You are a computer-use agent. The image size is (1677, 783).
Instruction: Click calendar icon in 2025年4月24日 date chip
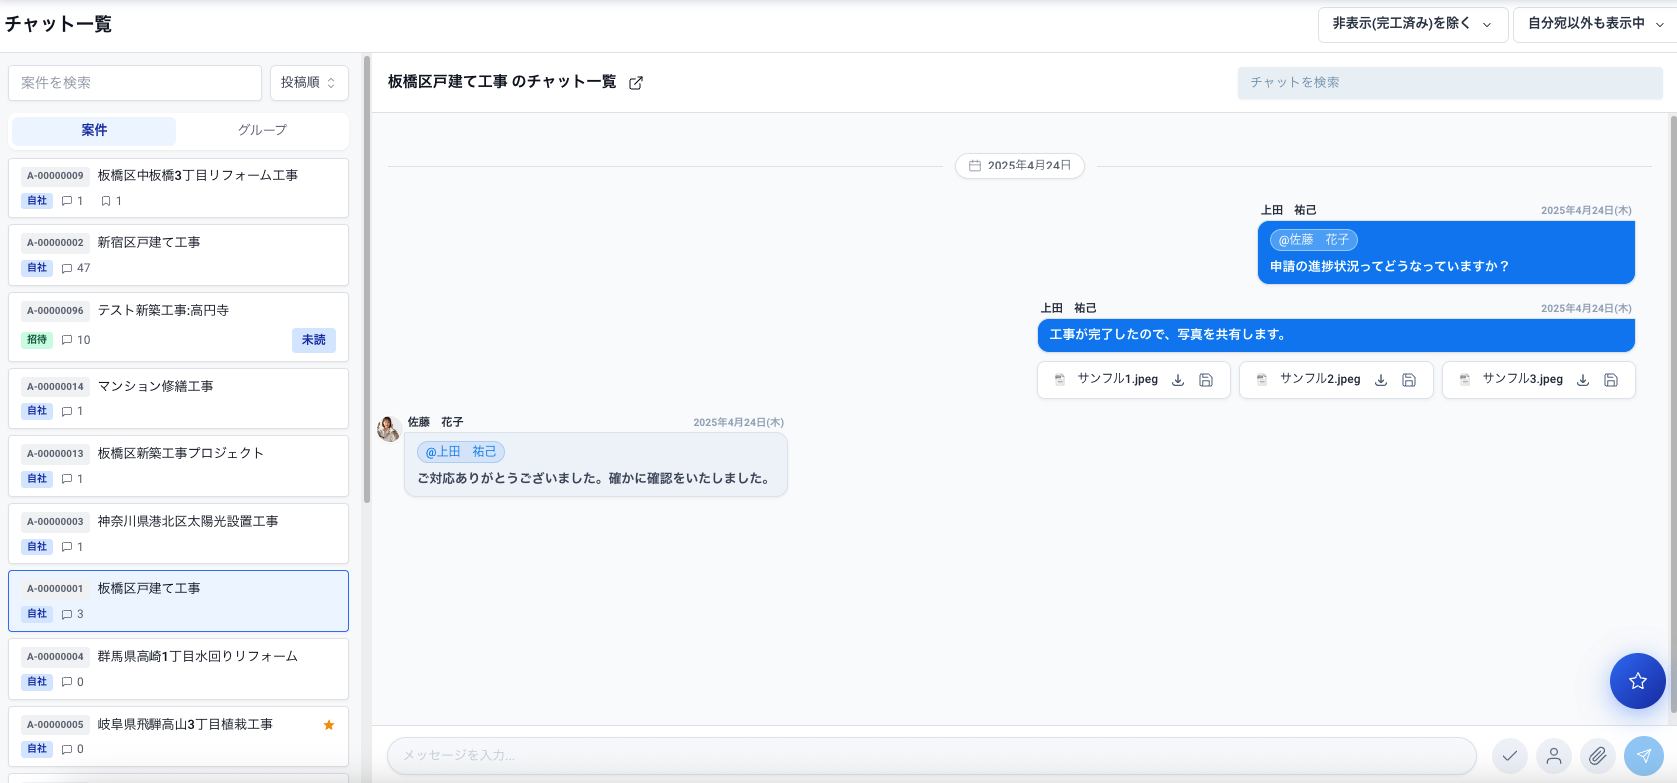tap(975, 166)
